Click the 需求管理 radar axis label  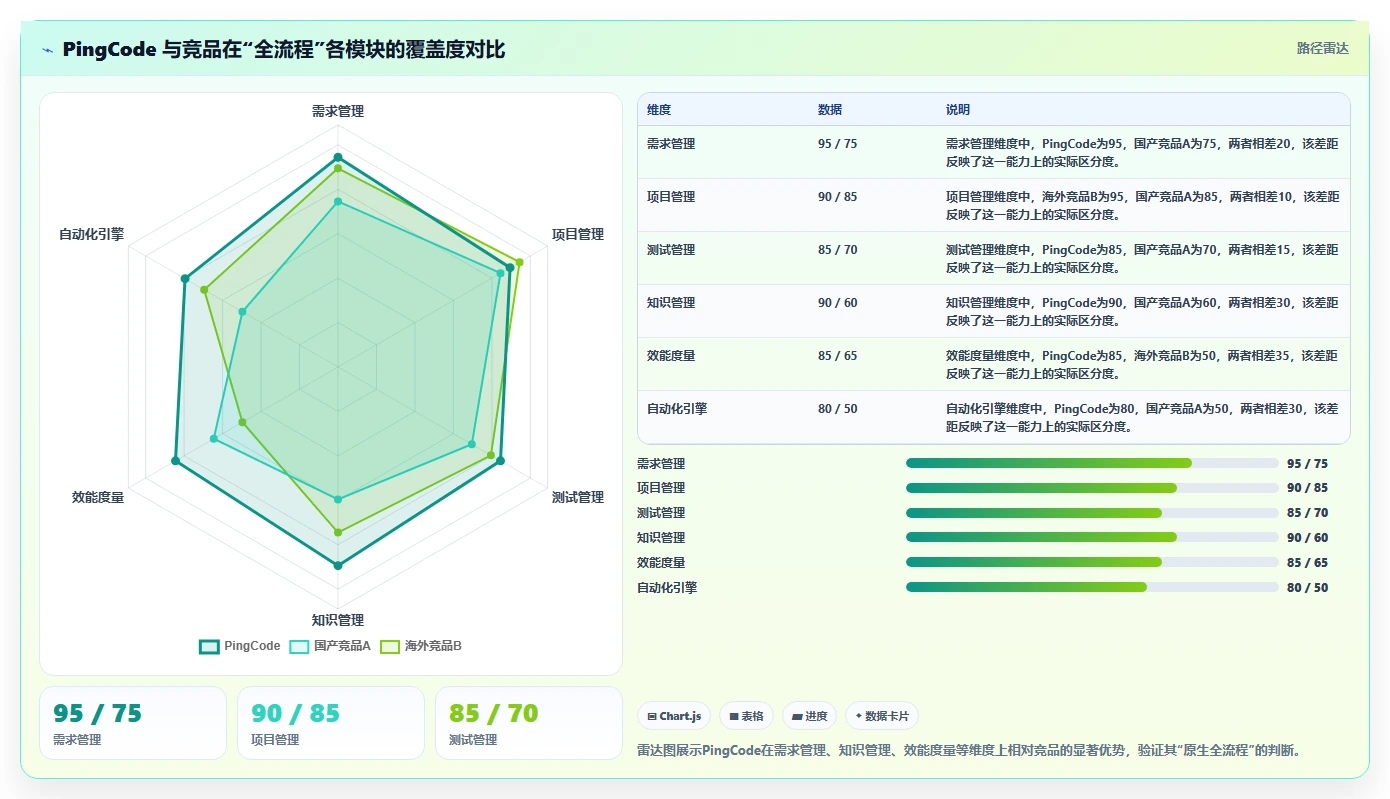338,111
